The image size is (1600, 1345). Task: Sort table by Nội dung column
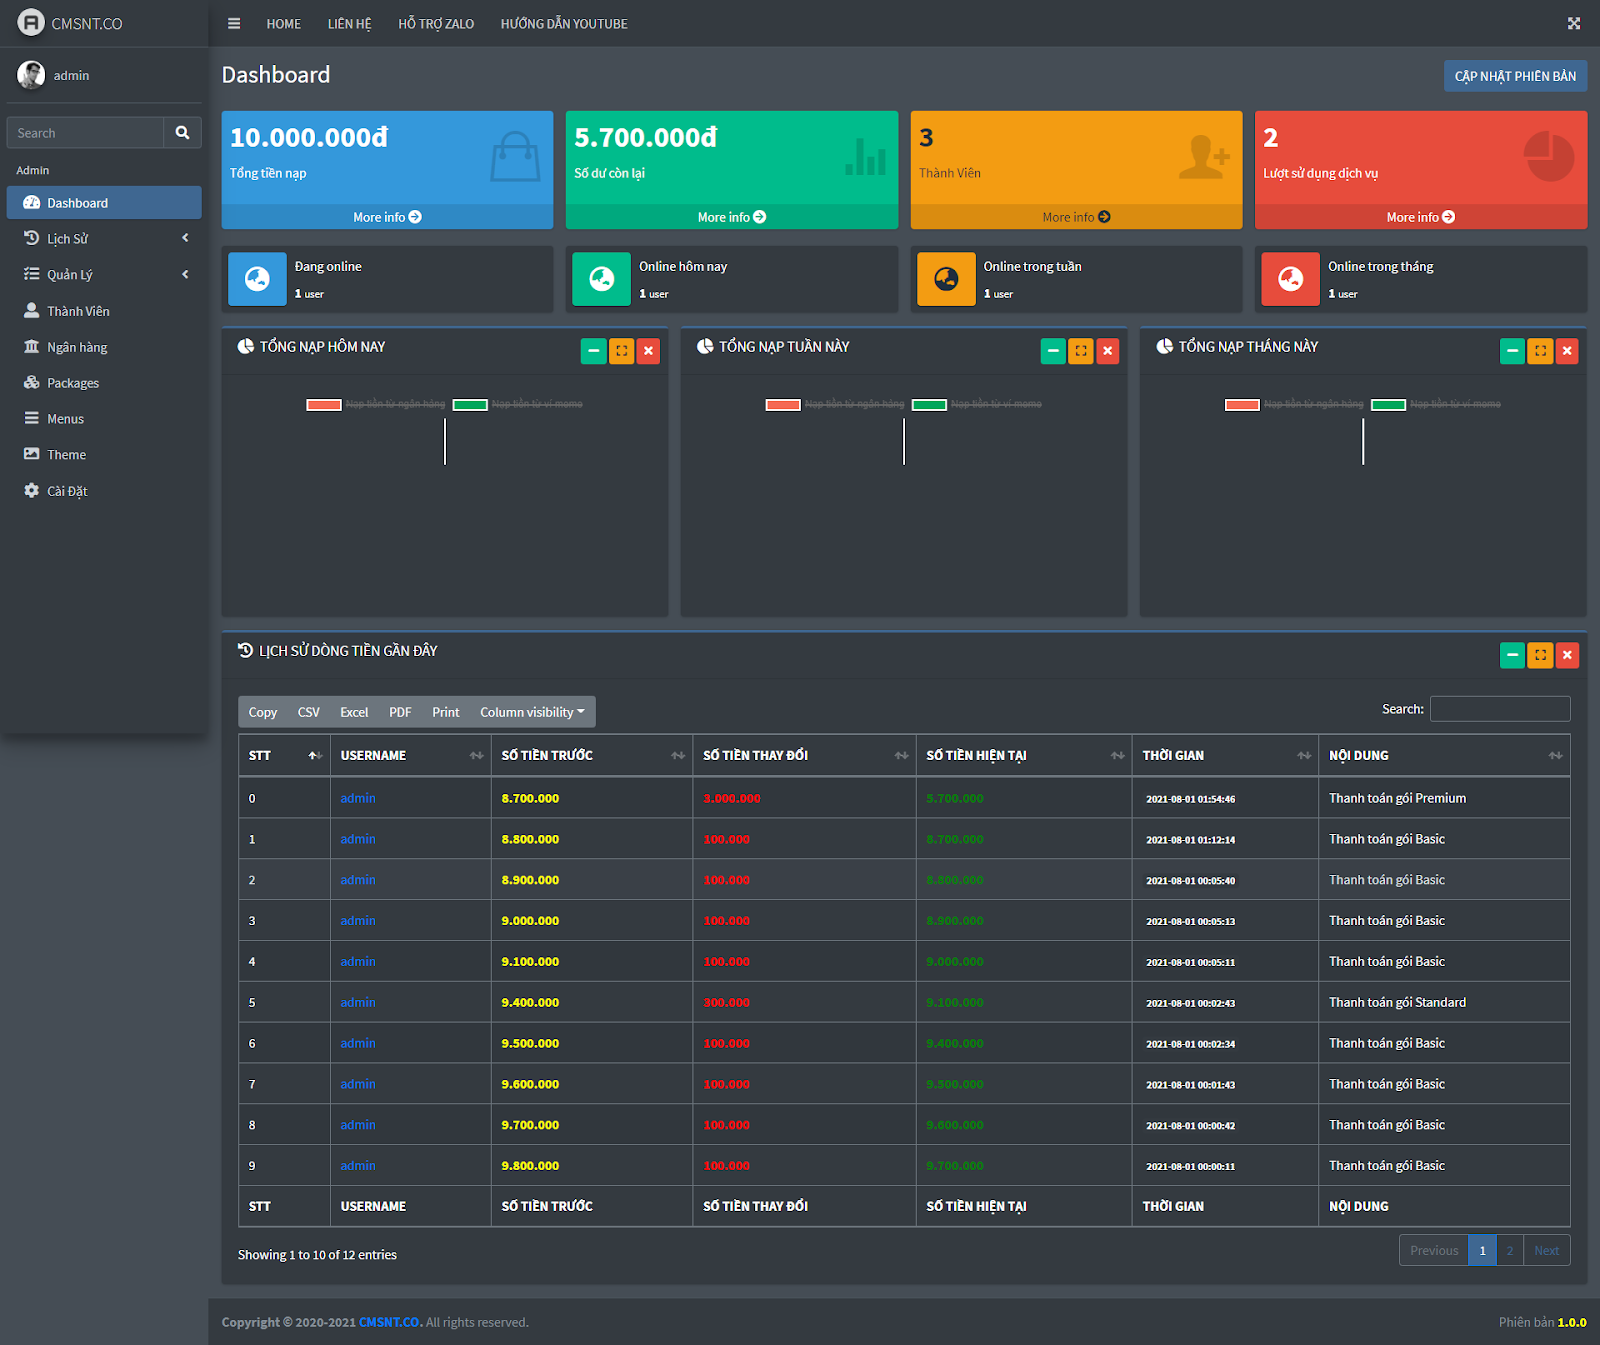point(1444,755)
